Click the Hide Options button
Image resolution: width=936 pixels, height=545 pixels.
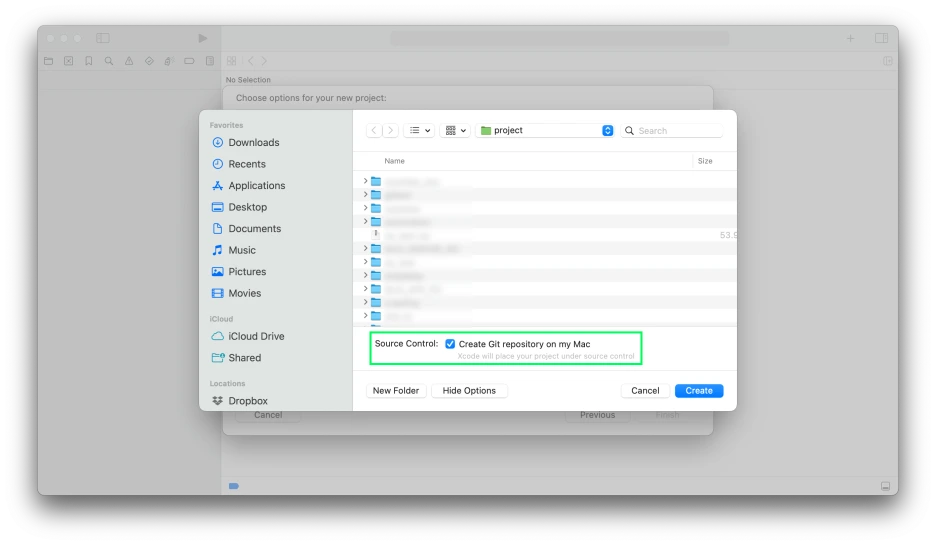pos(469,390)
